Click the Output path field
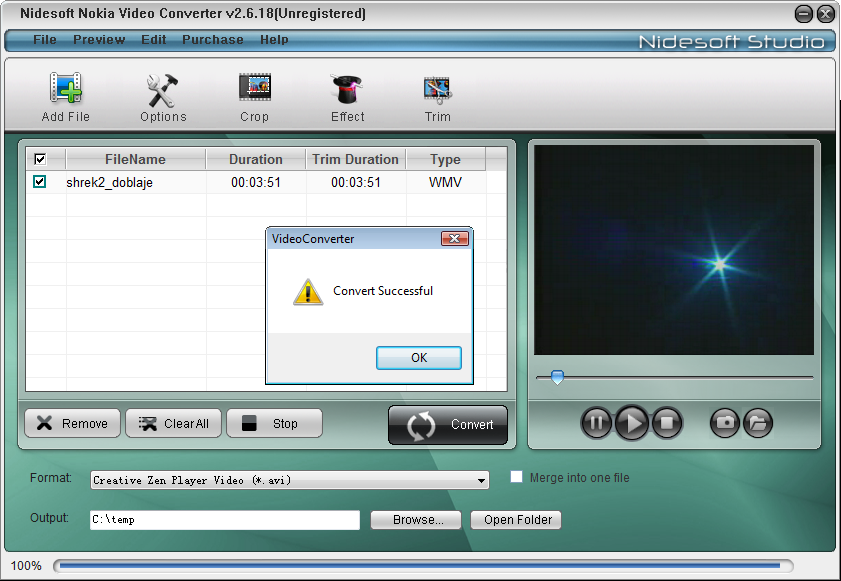The height and width of the screenshot is (581, 841). tap(225, 520)
